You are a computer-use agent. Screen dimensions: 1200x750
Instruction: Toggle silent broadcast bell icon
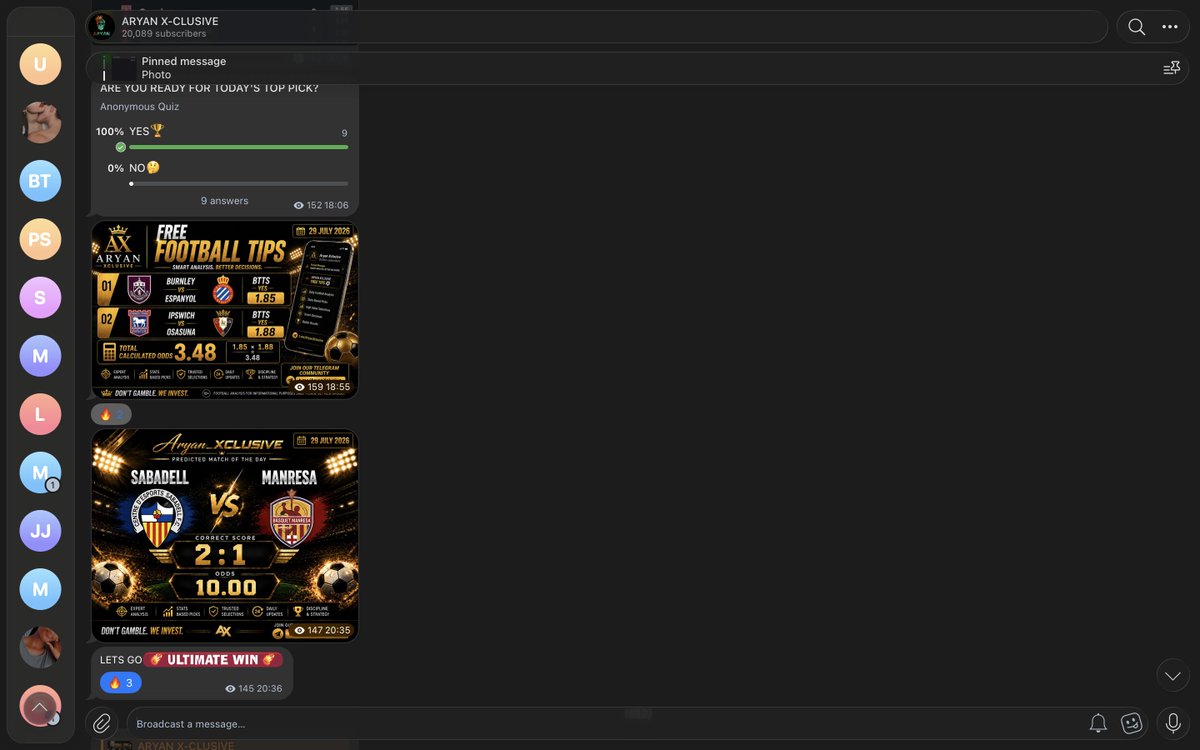coord(1098,723)
